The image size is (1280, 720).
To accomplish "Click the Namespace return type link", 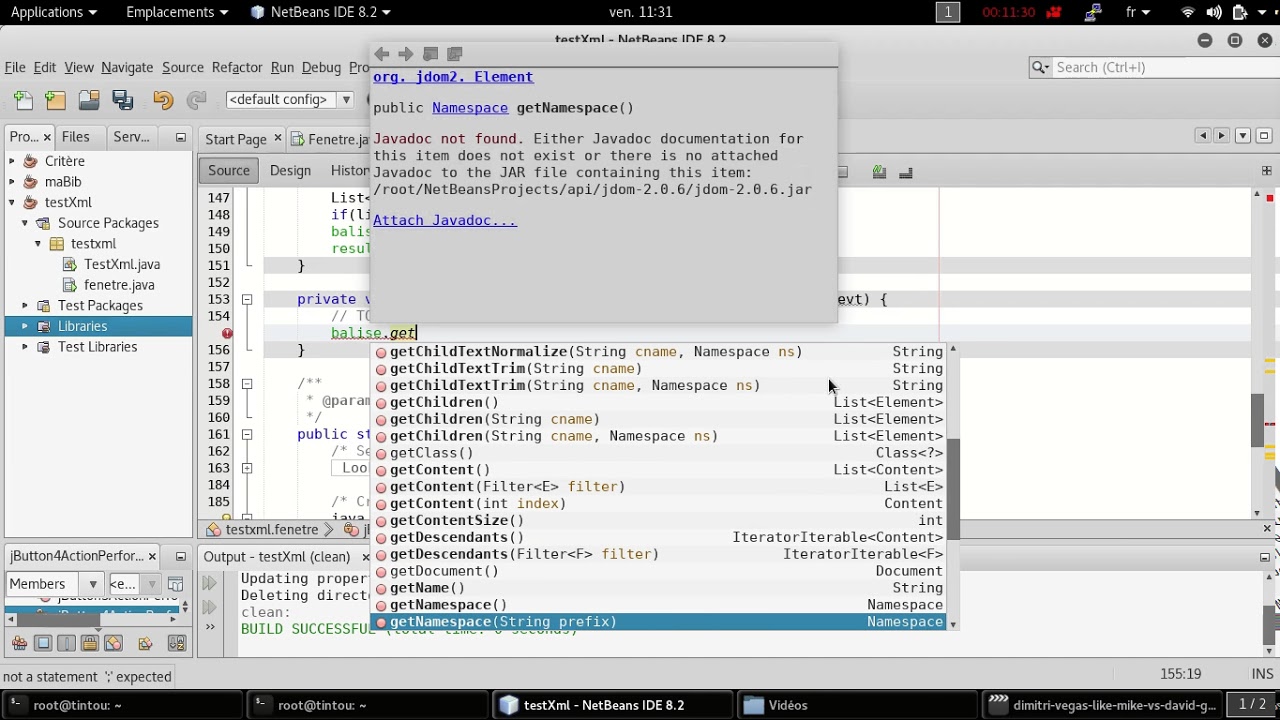I will click(x=470, y=108).
